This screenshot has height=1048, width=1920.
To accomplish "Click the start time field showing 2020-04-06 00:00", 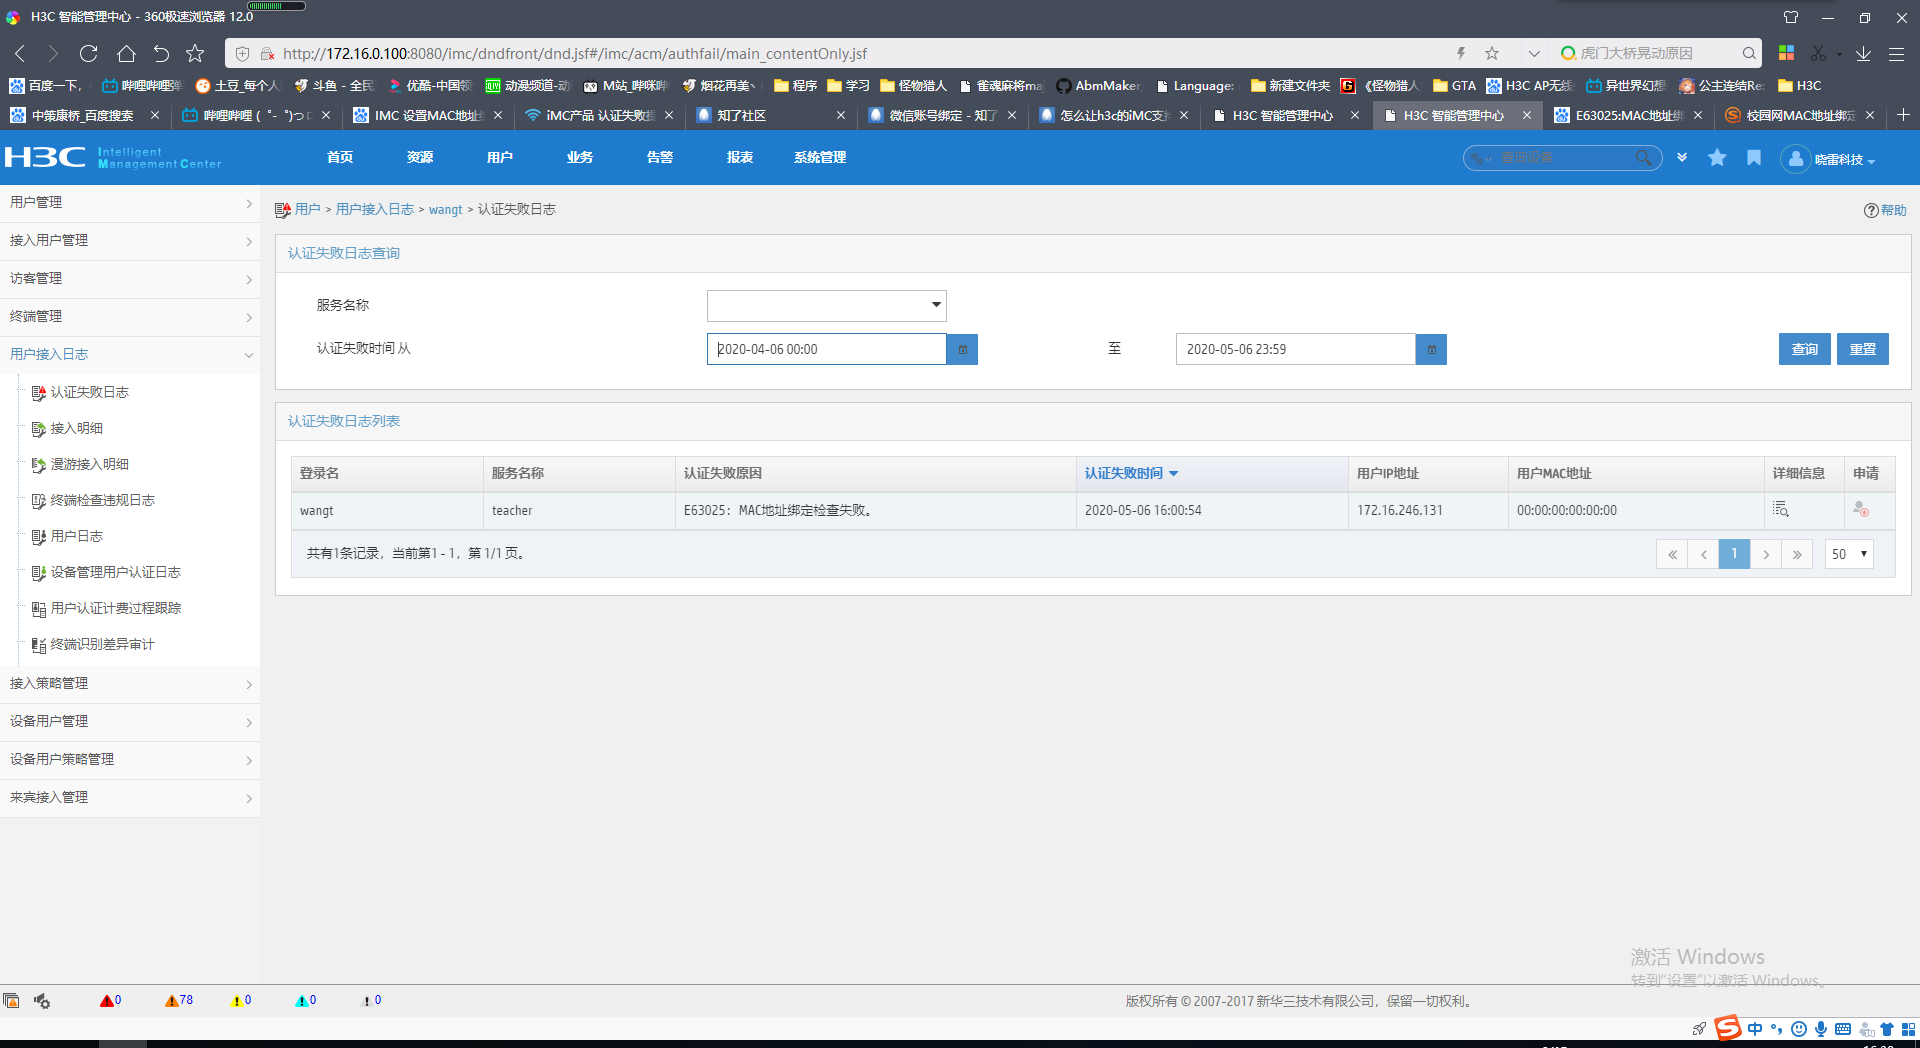I will point(827,349).
